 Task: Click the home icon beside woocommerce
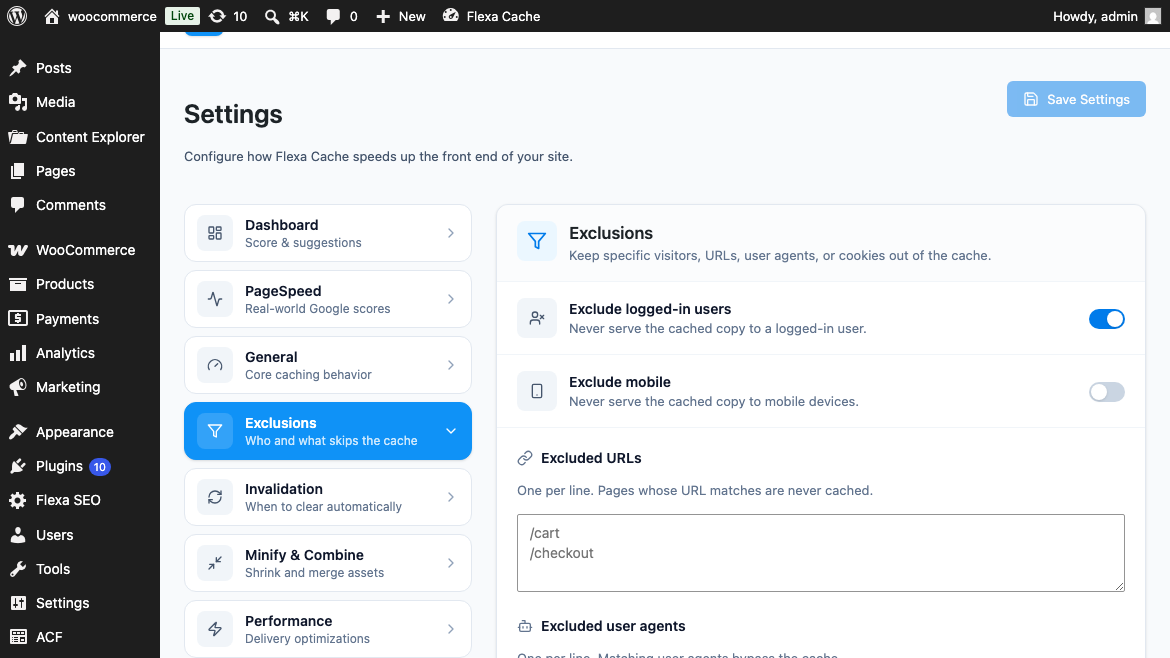[51, 16]
